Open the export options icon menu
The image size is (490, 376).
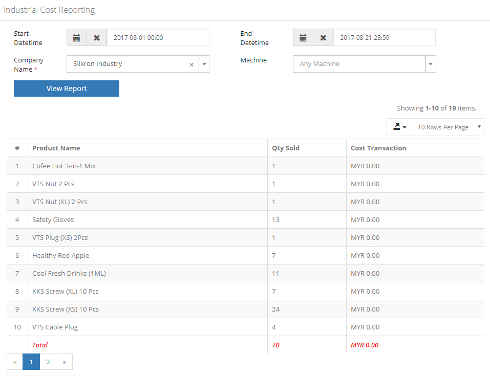point(400,127)
